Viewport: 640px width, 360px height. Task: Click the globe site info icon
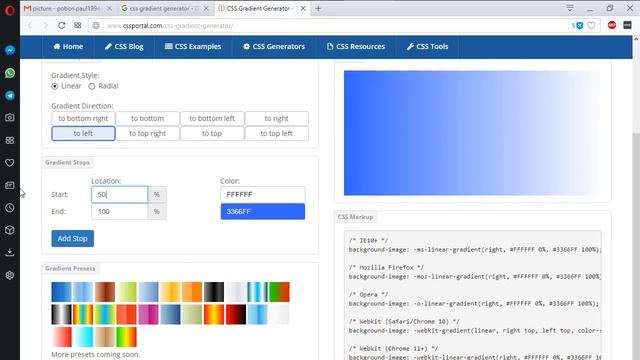point(96,26)
